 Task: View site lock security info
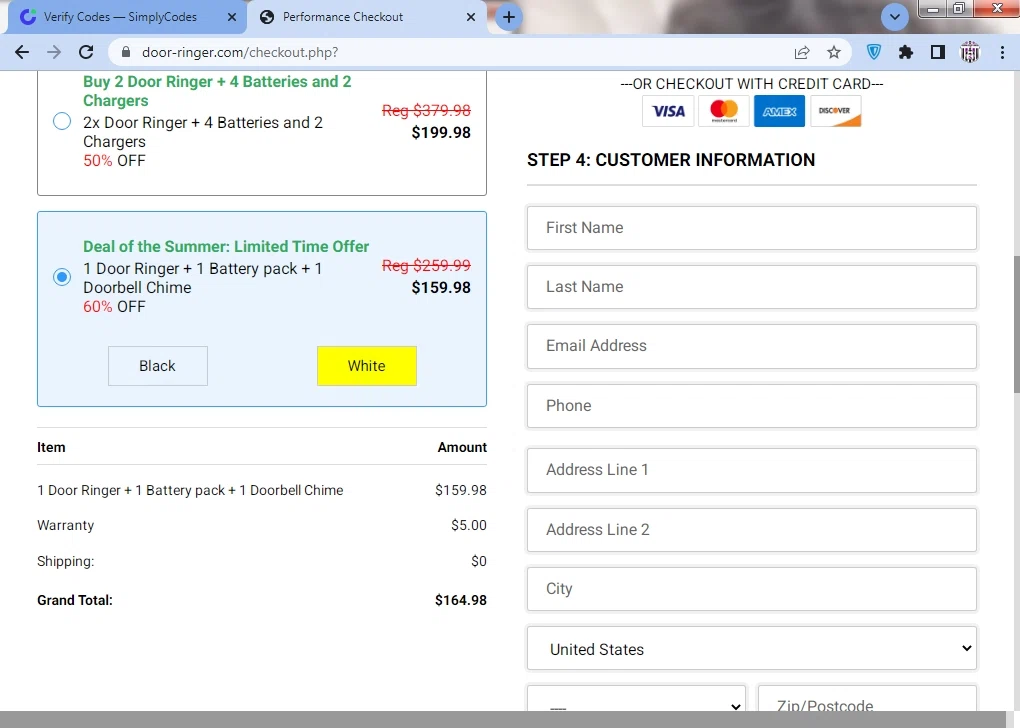tap(126, 53)
